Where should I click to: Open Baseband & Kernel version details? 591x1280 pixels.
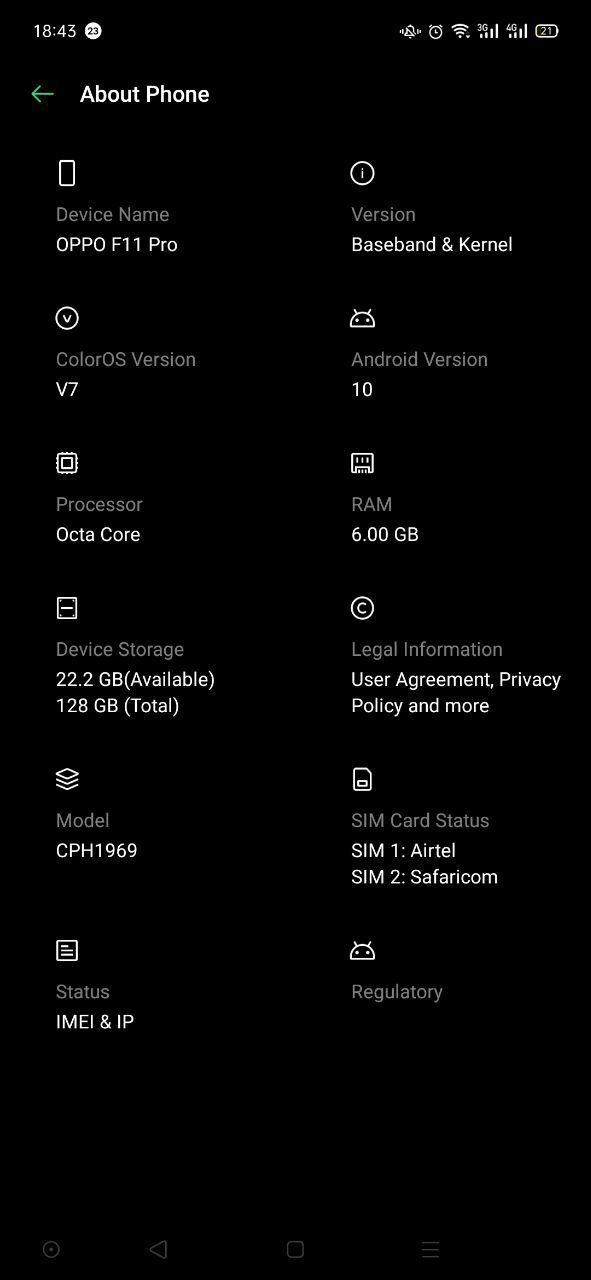431,244
